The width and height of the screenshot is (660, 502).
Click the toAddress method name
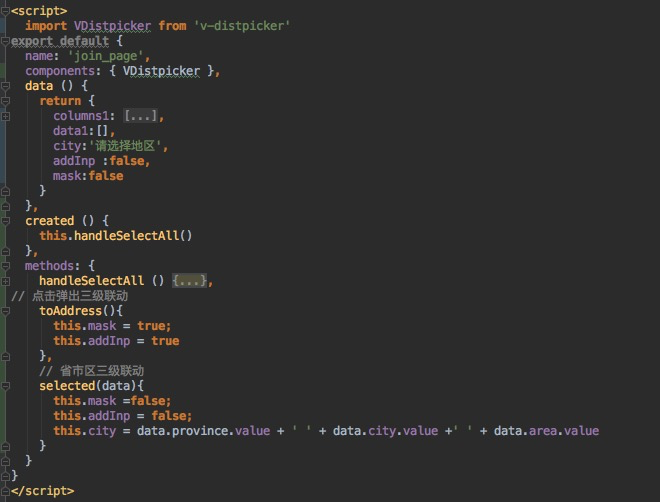click(x=71, y=311)
